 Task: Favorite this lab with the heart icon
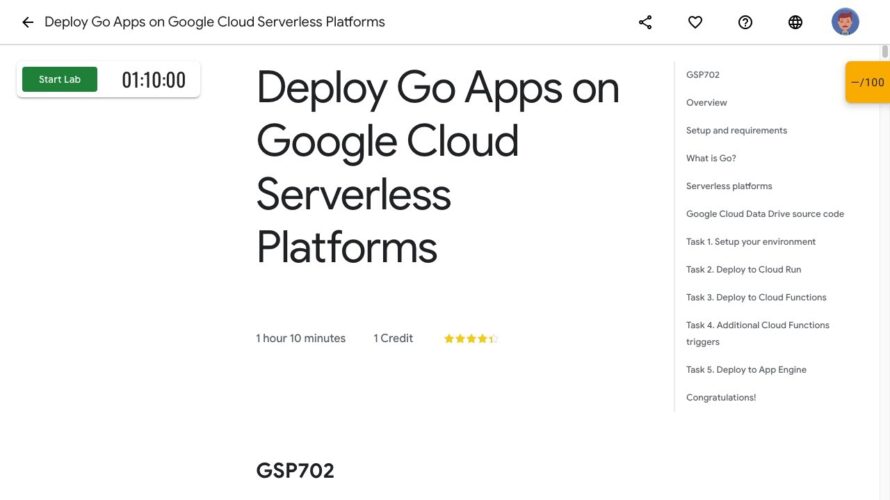(695, 22)
